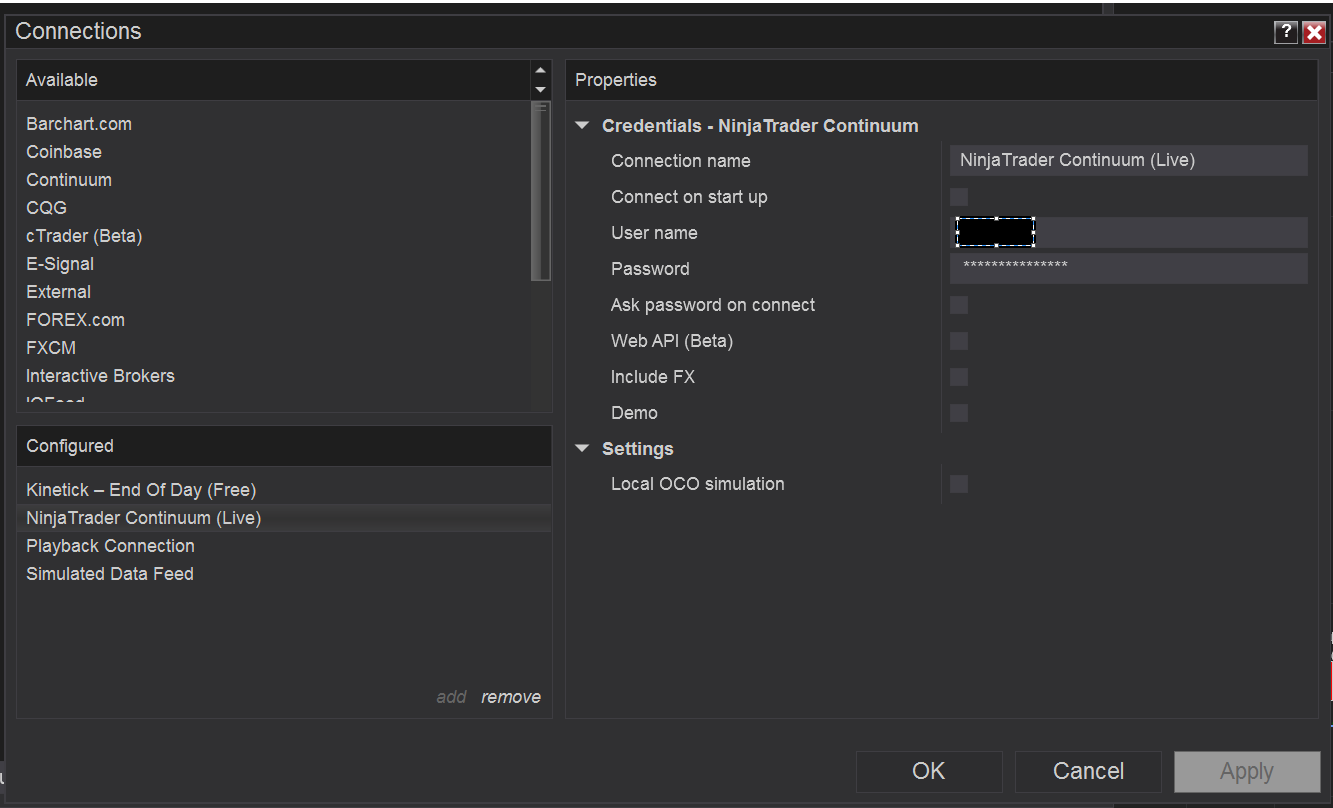Collapse the Credentials section
This screenshot has width=1333, height=808.
click(582, 126)
